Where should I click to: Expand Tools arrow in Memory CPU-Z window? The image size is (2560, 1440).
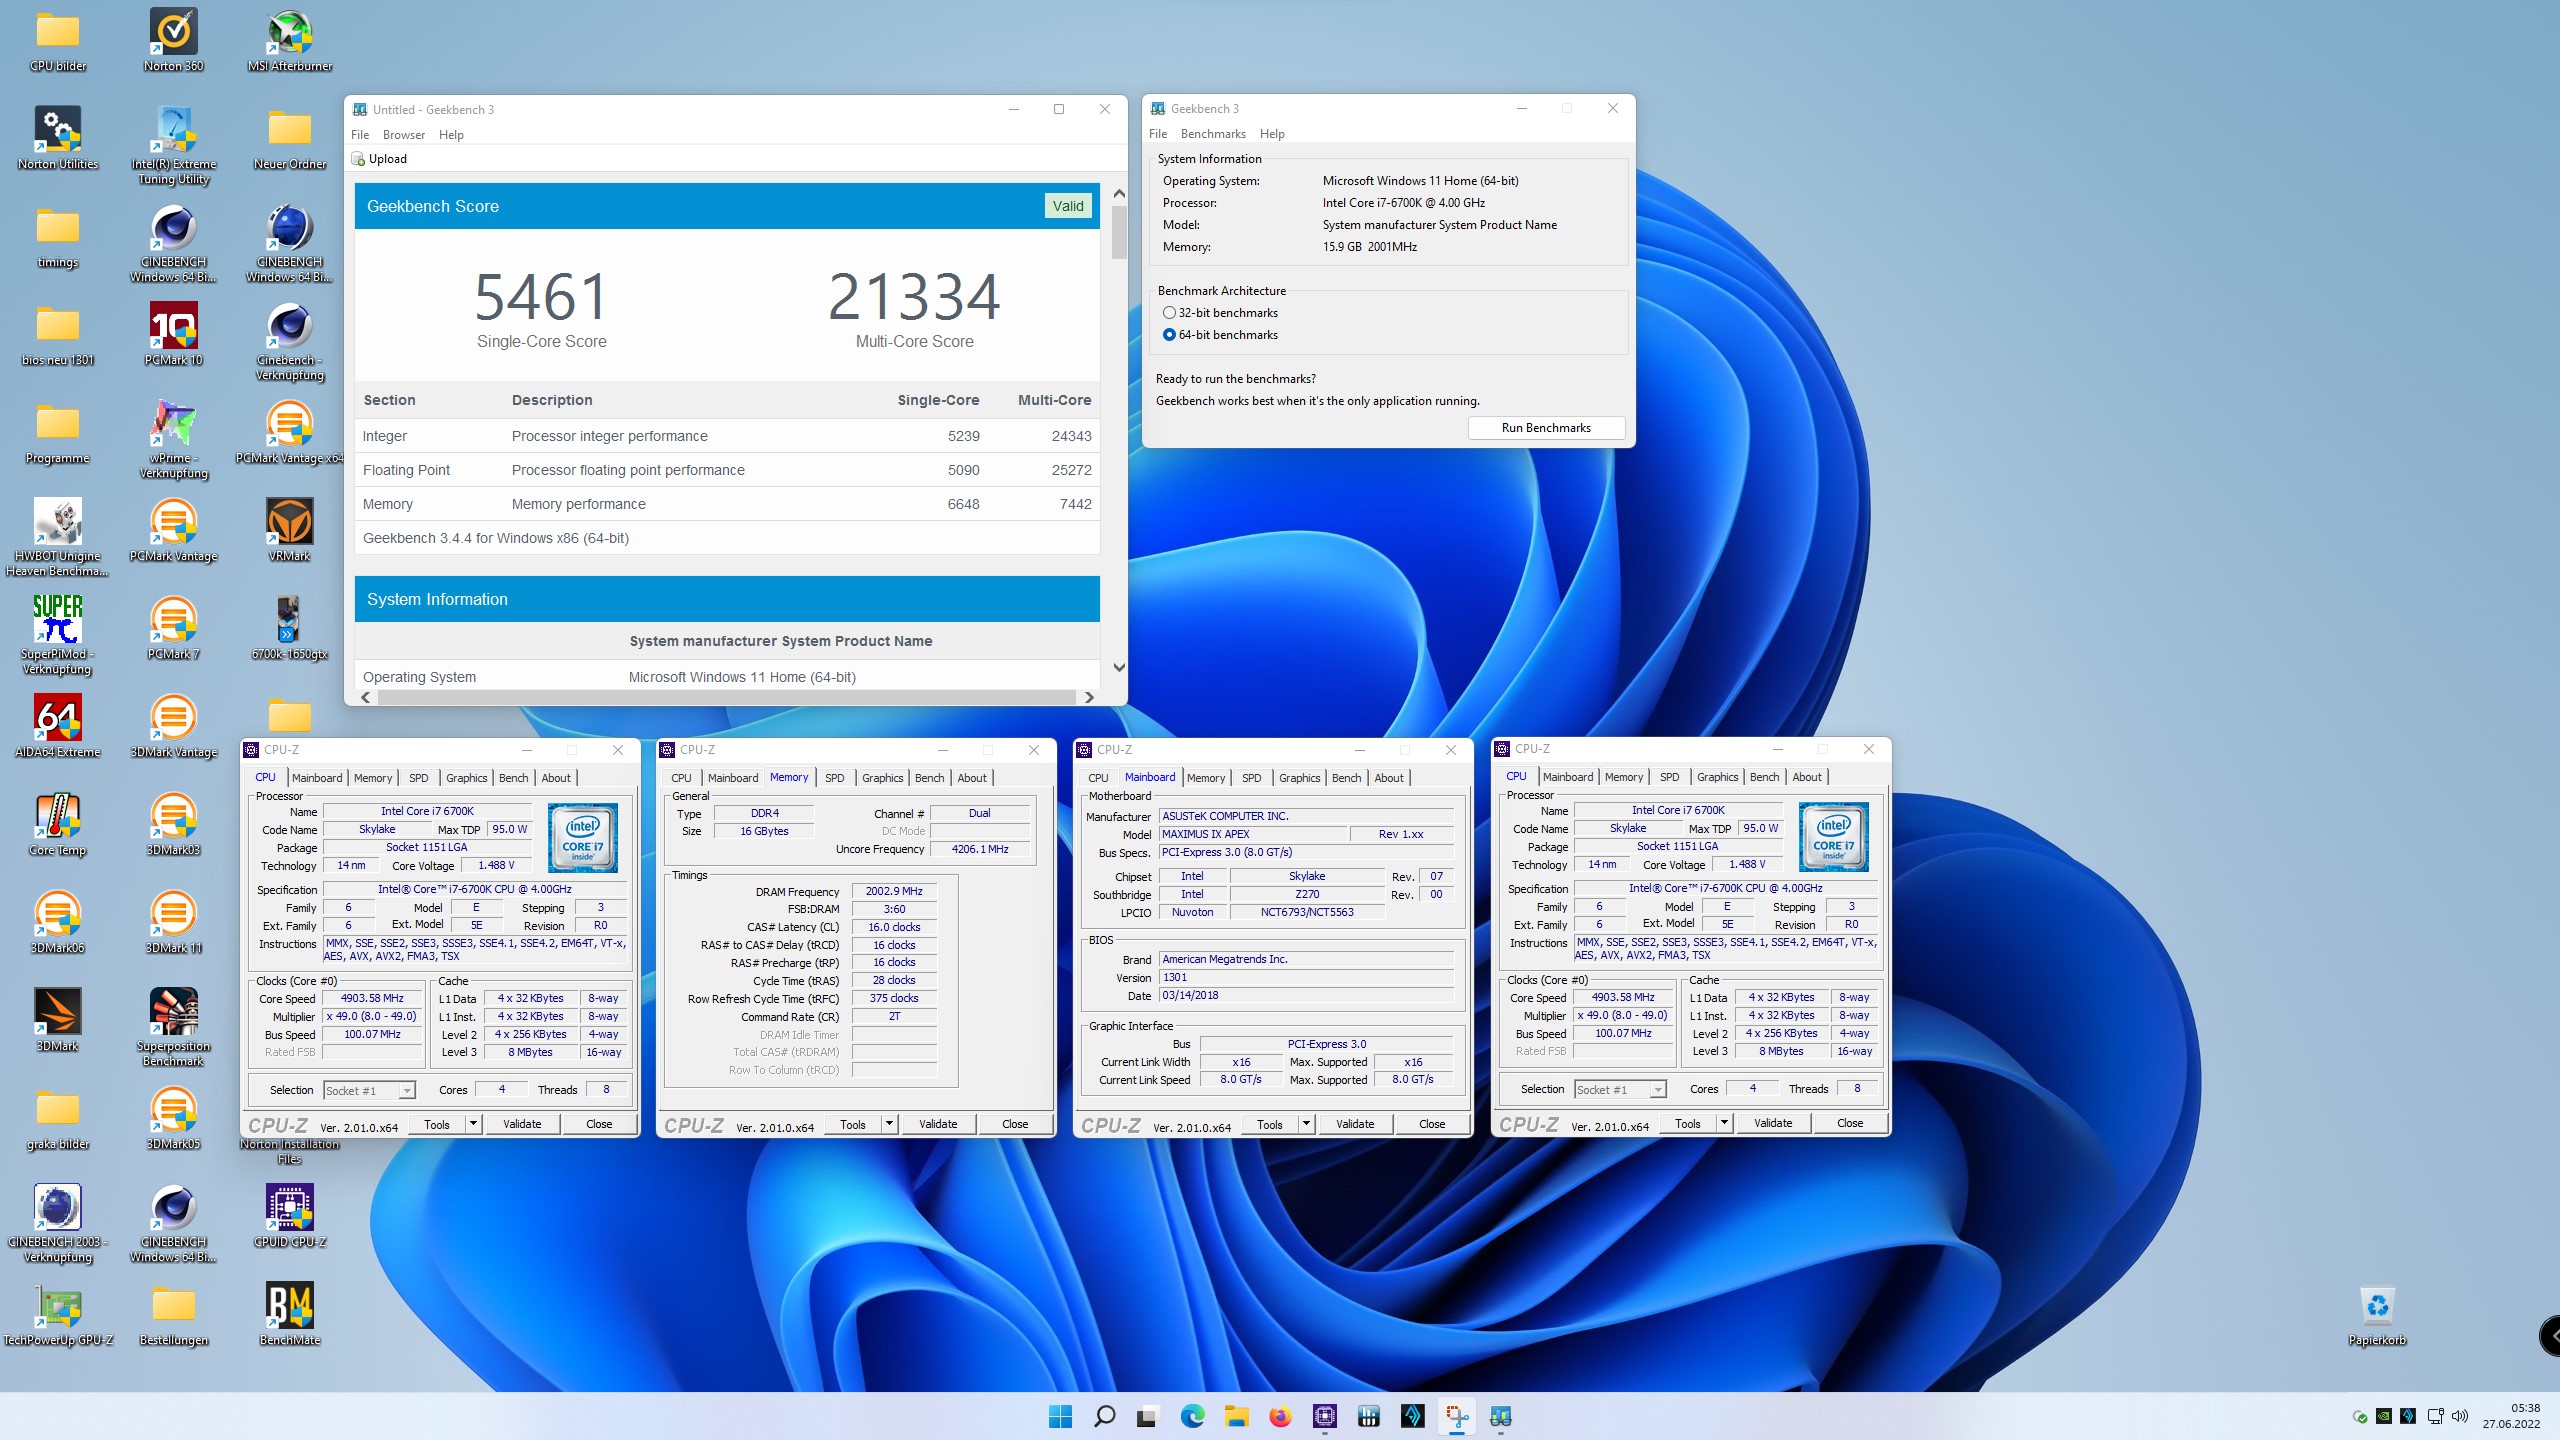[889, 1124]
